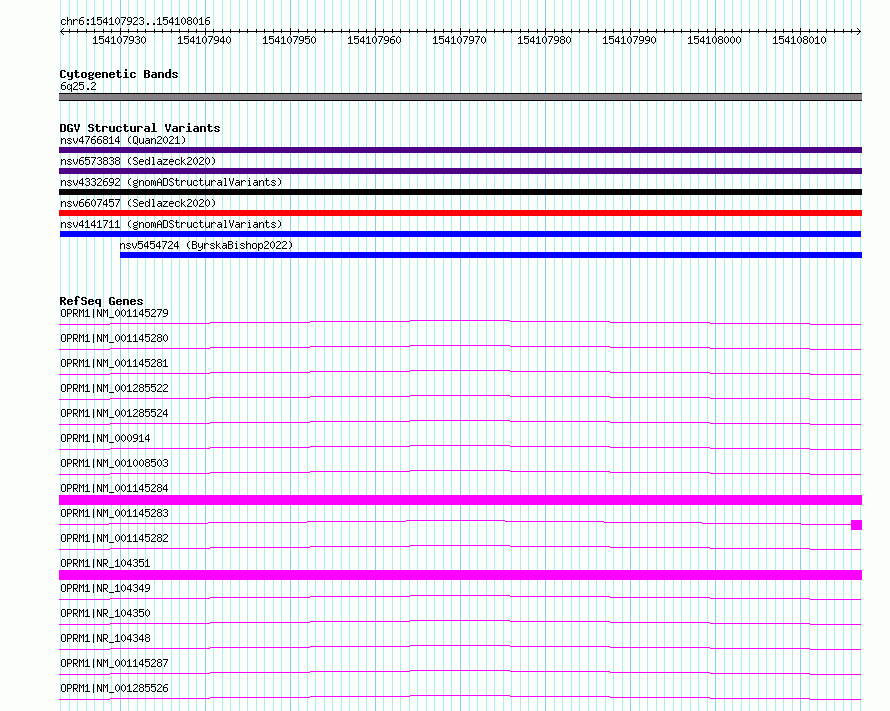Image resolution: width=890 pixels, height=711 pixels.
Task: Click ruler position 154107930
Action: pyautogui.click(x=119, y=40)
